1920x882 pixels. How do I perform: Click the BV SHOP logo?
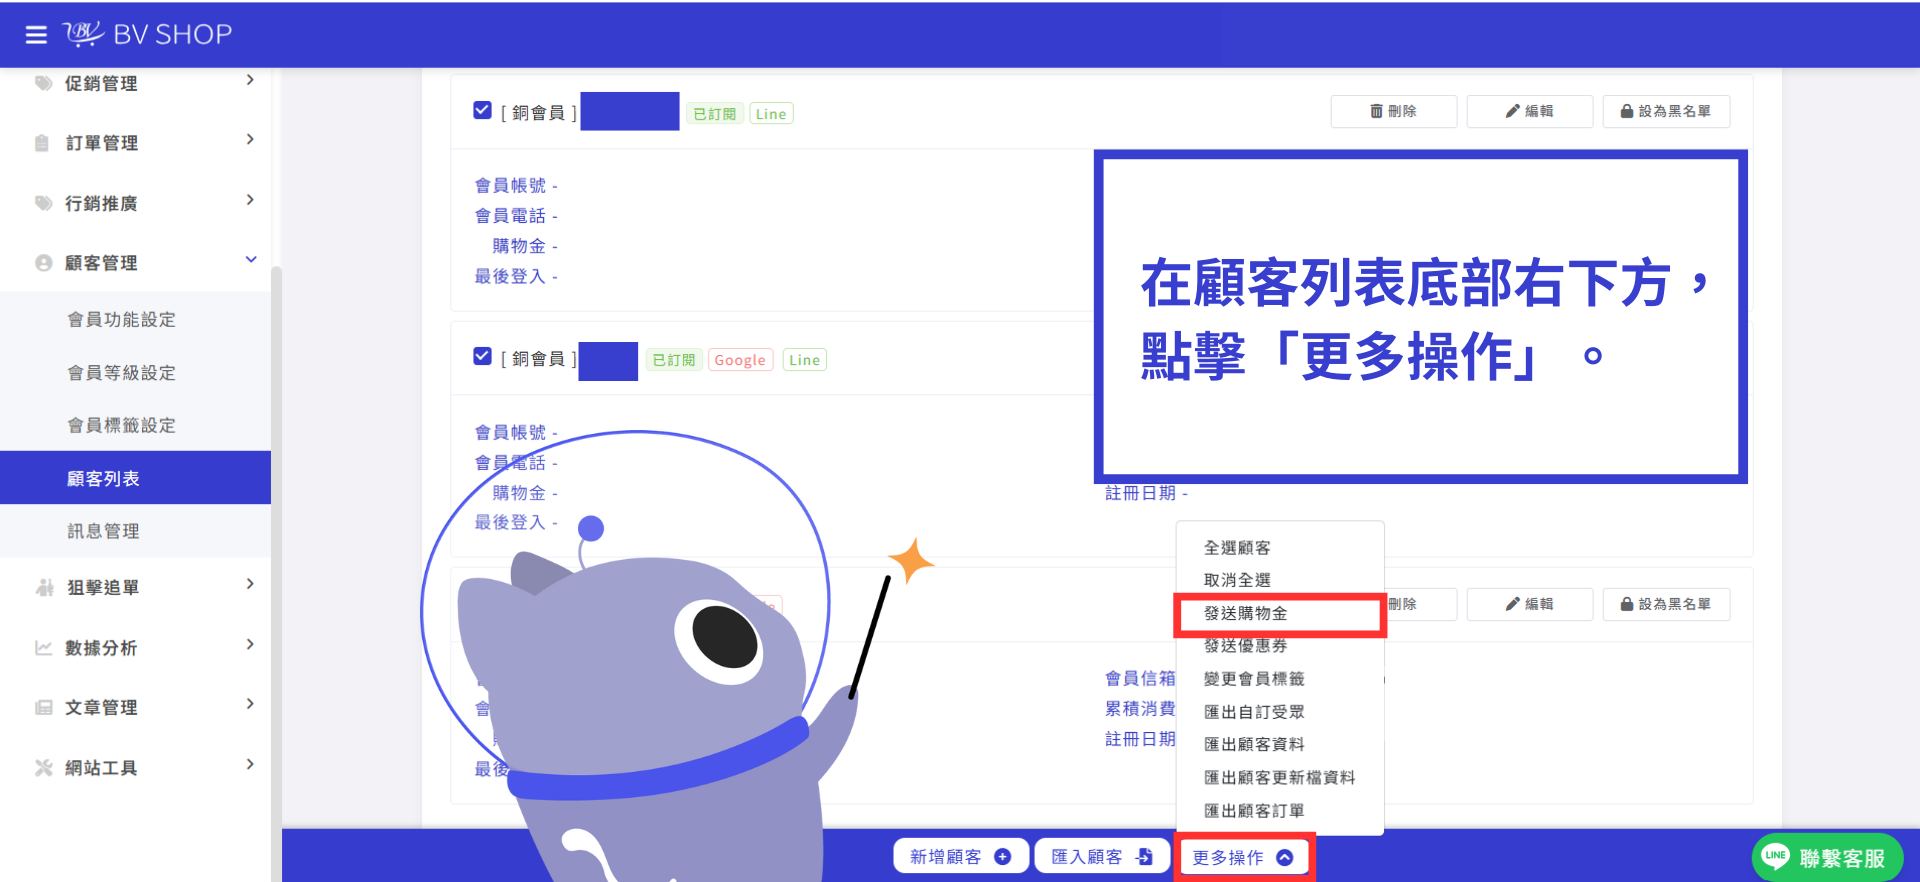click(147, 34)
